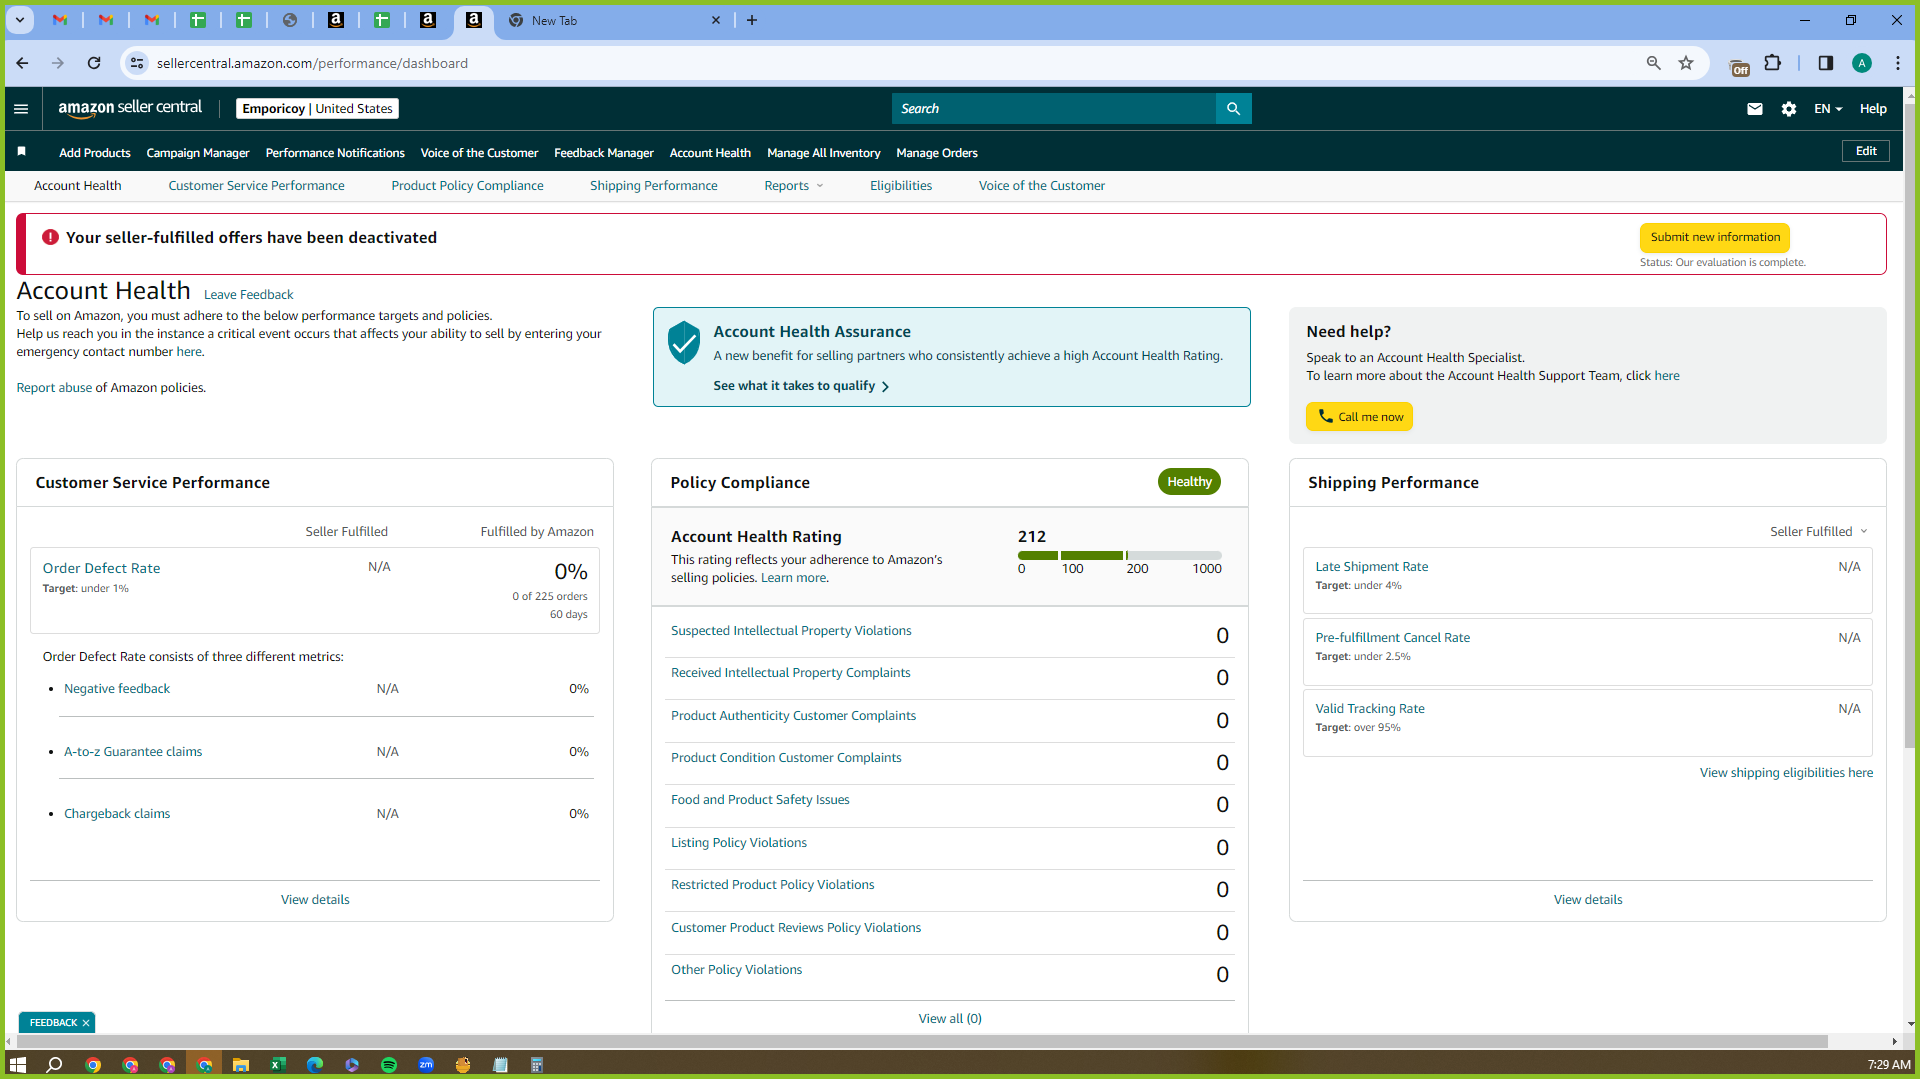Open the Order Defect Rate link
The width and height of the screenshot is (1920, 1079).
coord(101,568)
